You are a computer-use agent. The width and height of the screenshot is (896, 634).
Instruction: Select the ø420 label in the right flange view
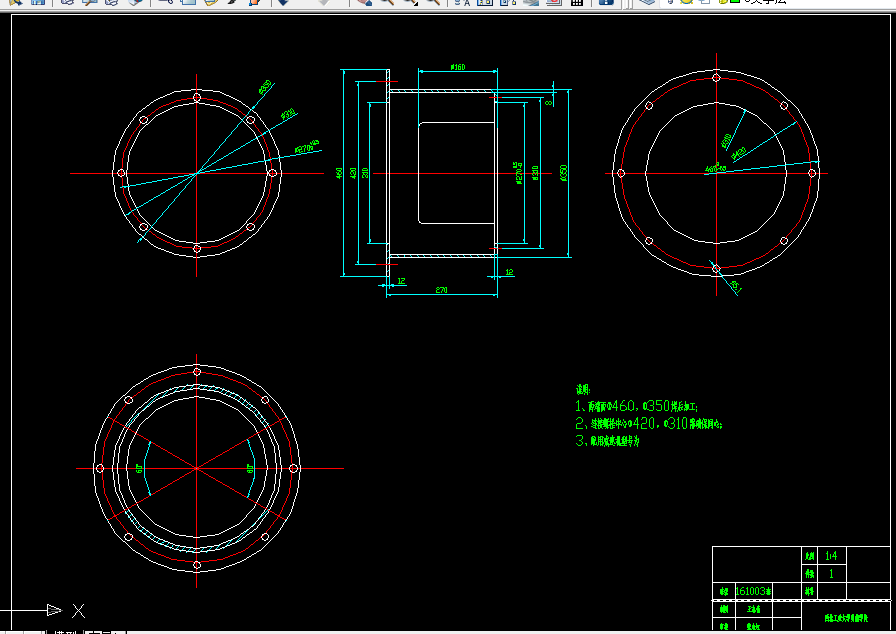tap(739, 154)
